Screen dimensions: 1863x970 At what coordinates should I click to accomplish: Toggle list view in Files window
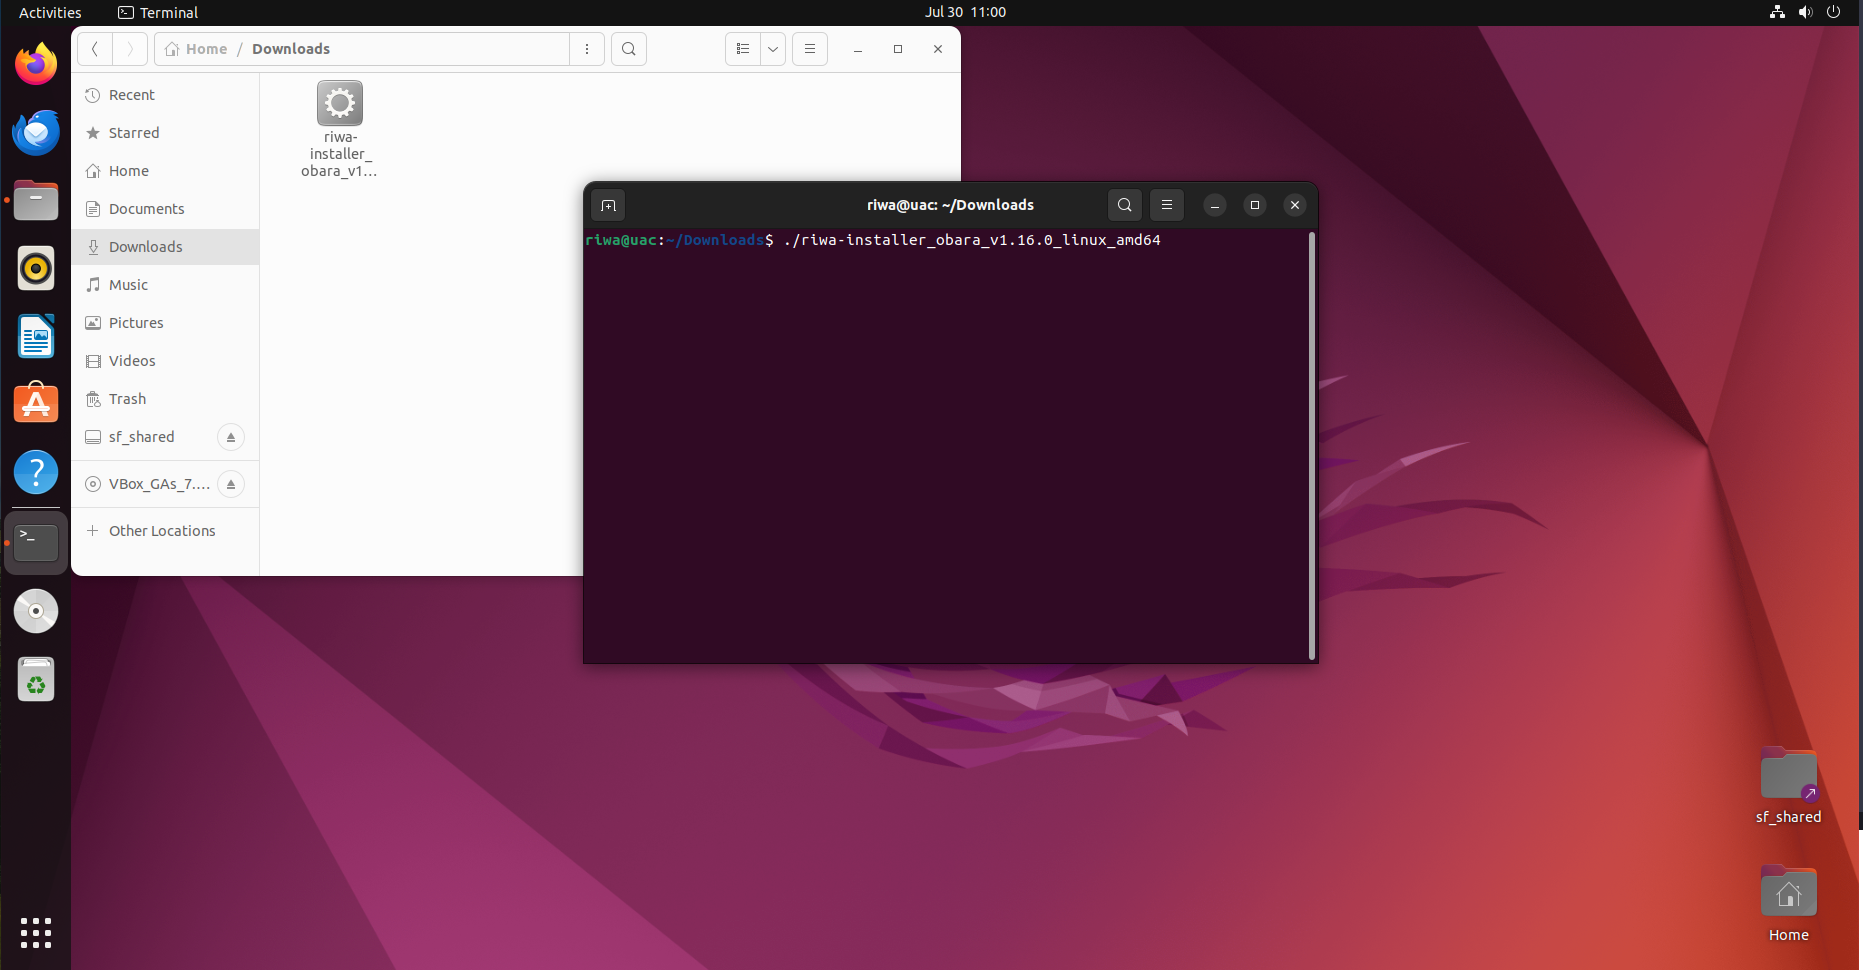tap(743, 49)
